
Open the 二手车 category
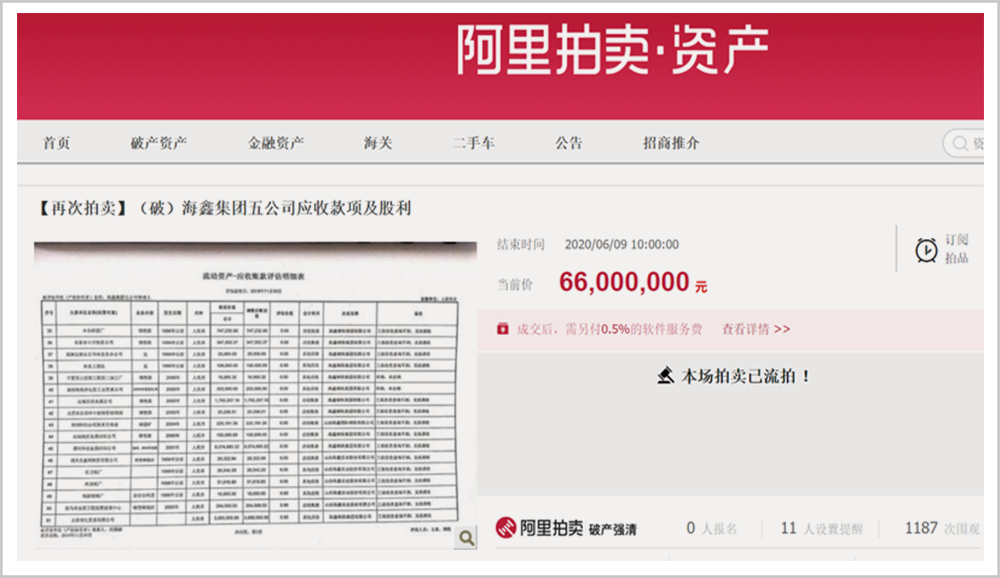[473, 143]
